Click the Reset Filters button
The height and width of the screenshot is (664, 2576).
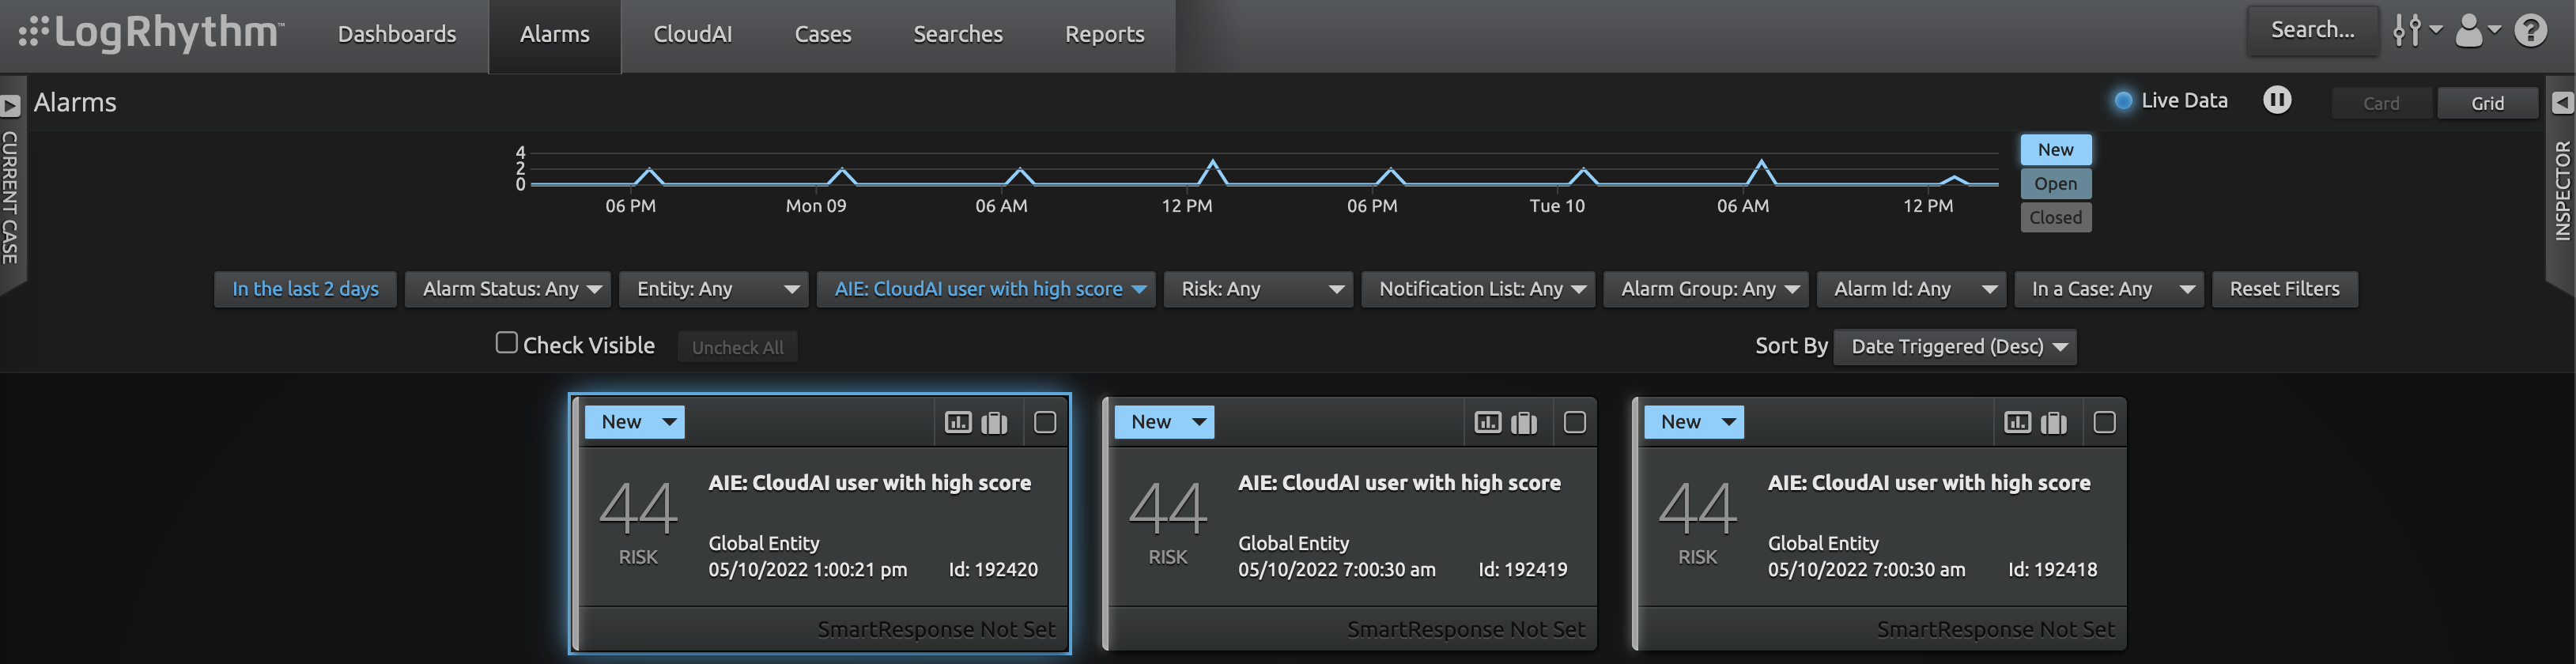2284,289
